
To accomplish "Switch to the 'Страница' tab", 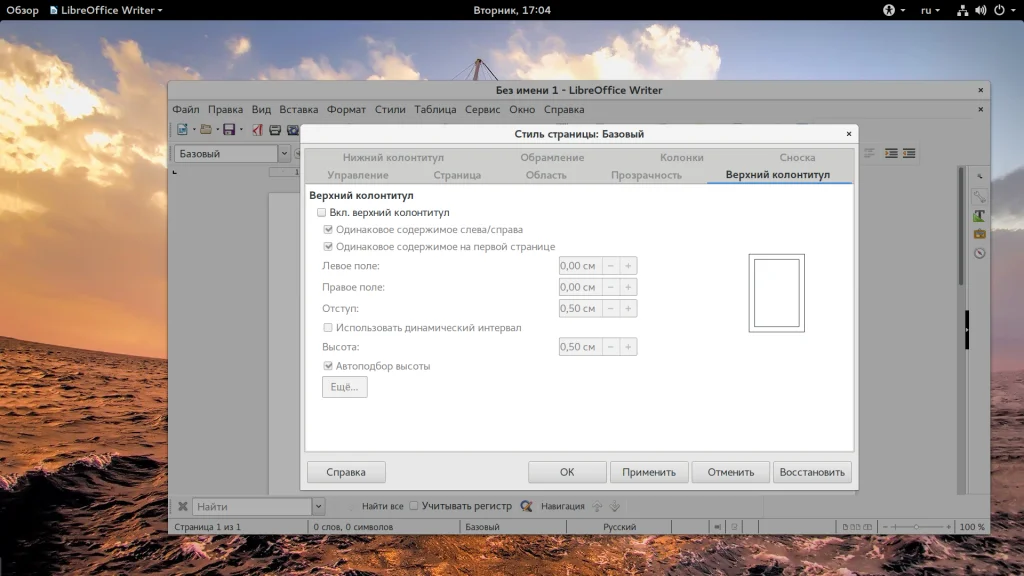I will (x=457, y=175).
